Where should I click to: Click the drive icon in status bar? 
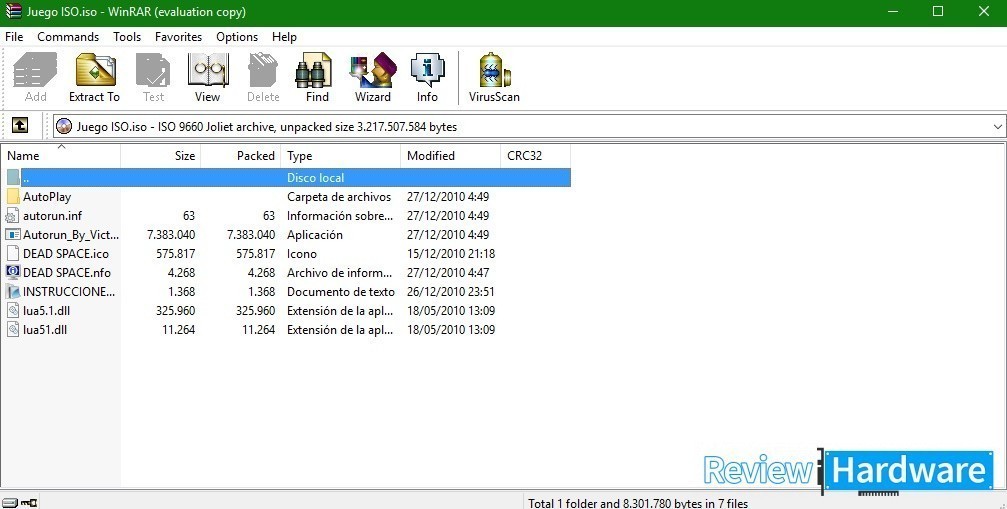coord(10,503)
